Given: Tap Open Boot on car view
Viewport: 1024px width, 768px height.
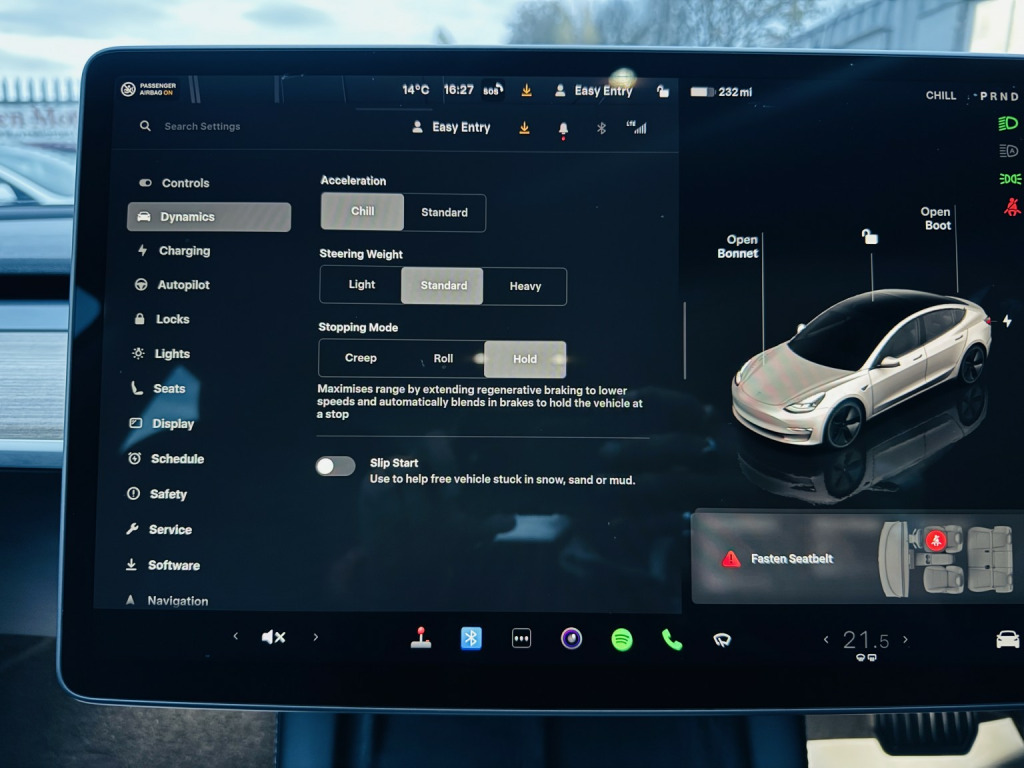Looking at the screenshot, I should [936, 218].
